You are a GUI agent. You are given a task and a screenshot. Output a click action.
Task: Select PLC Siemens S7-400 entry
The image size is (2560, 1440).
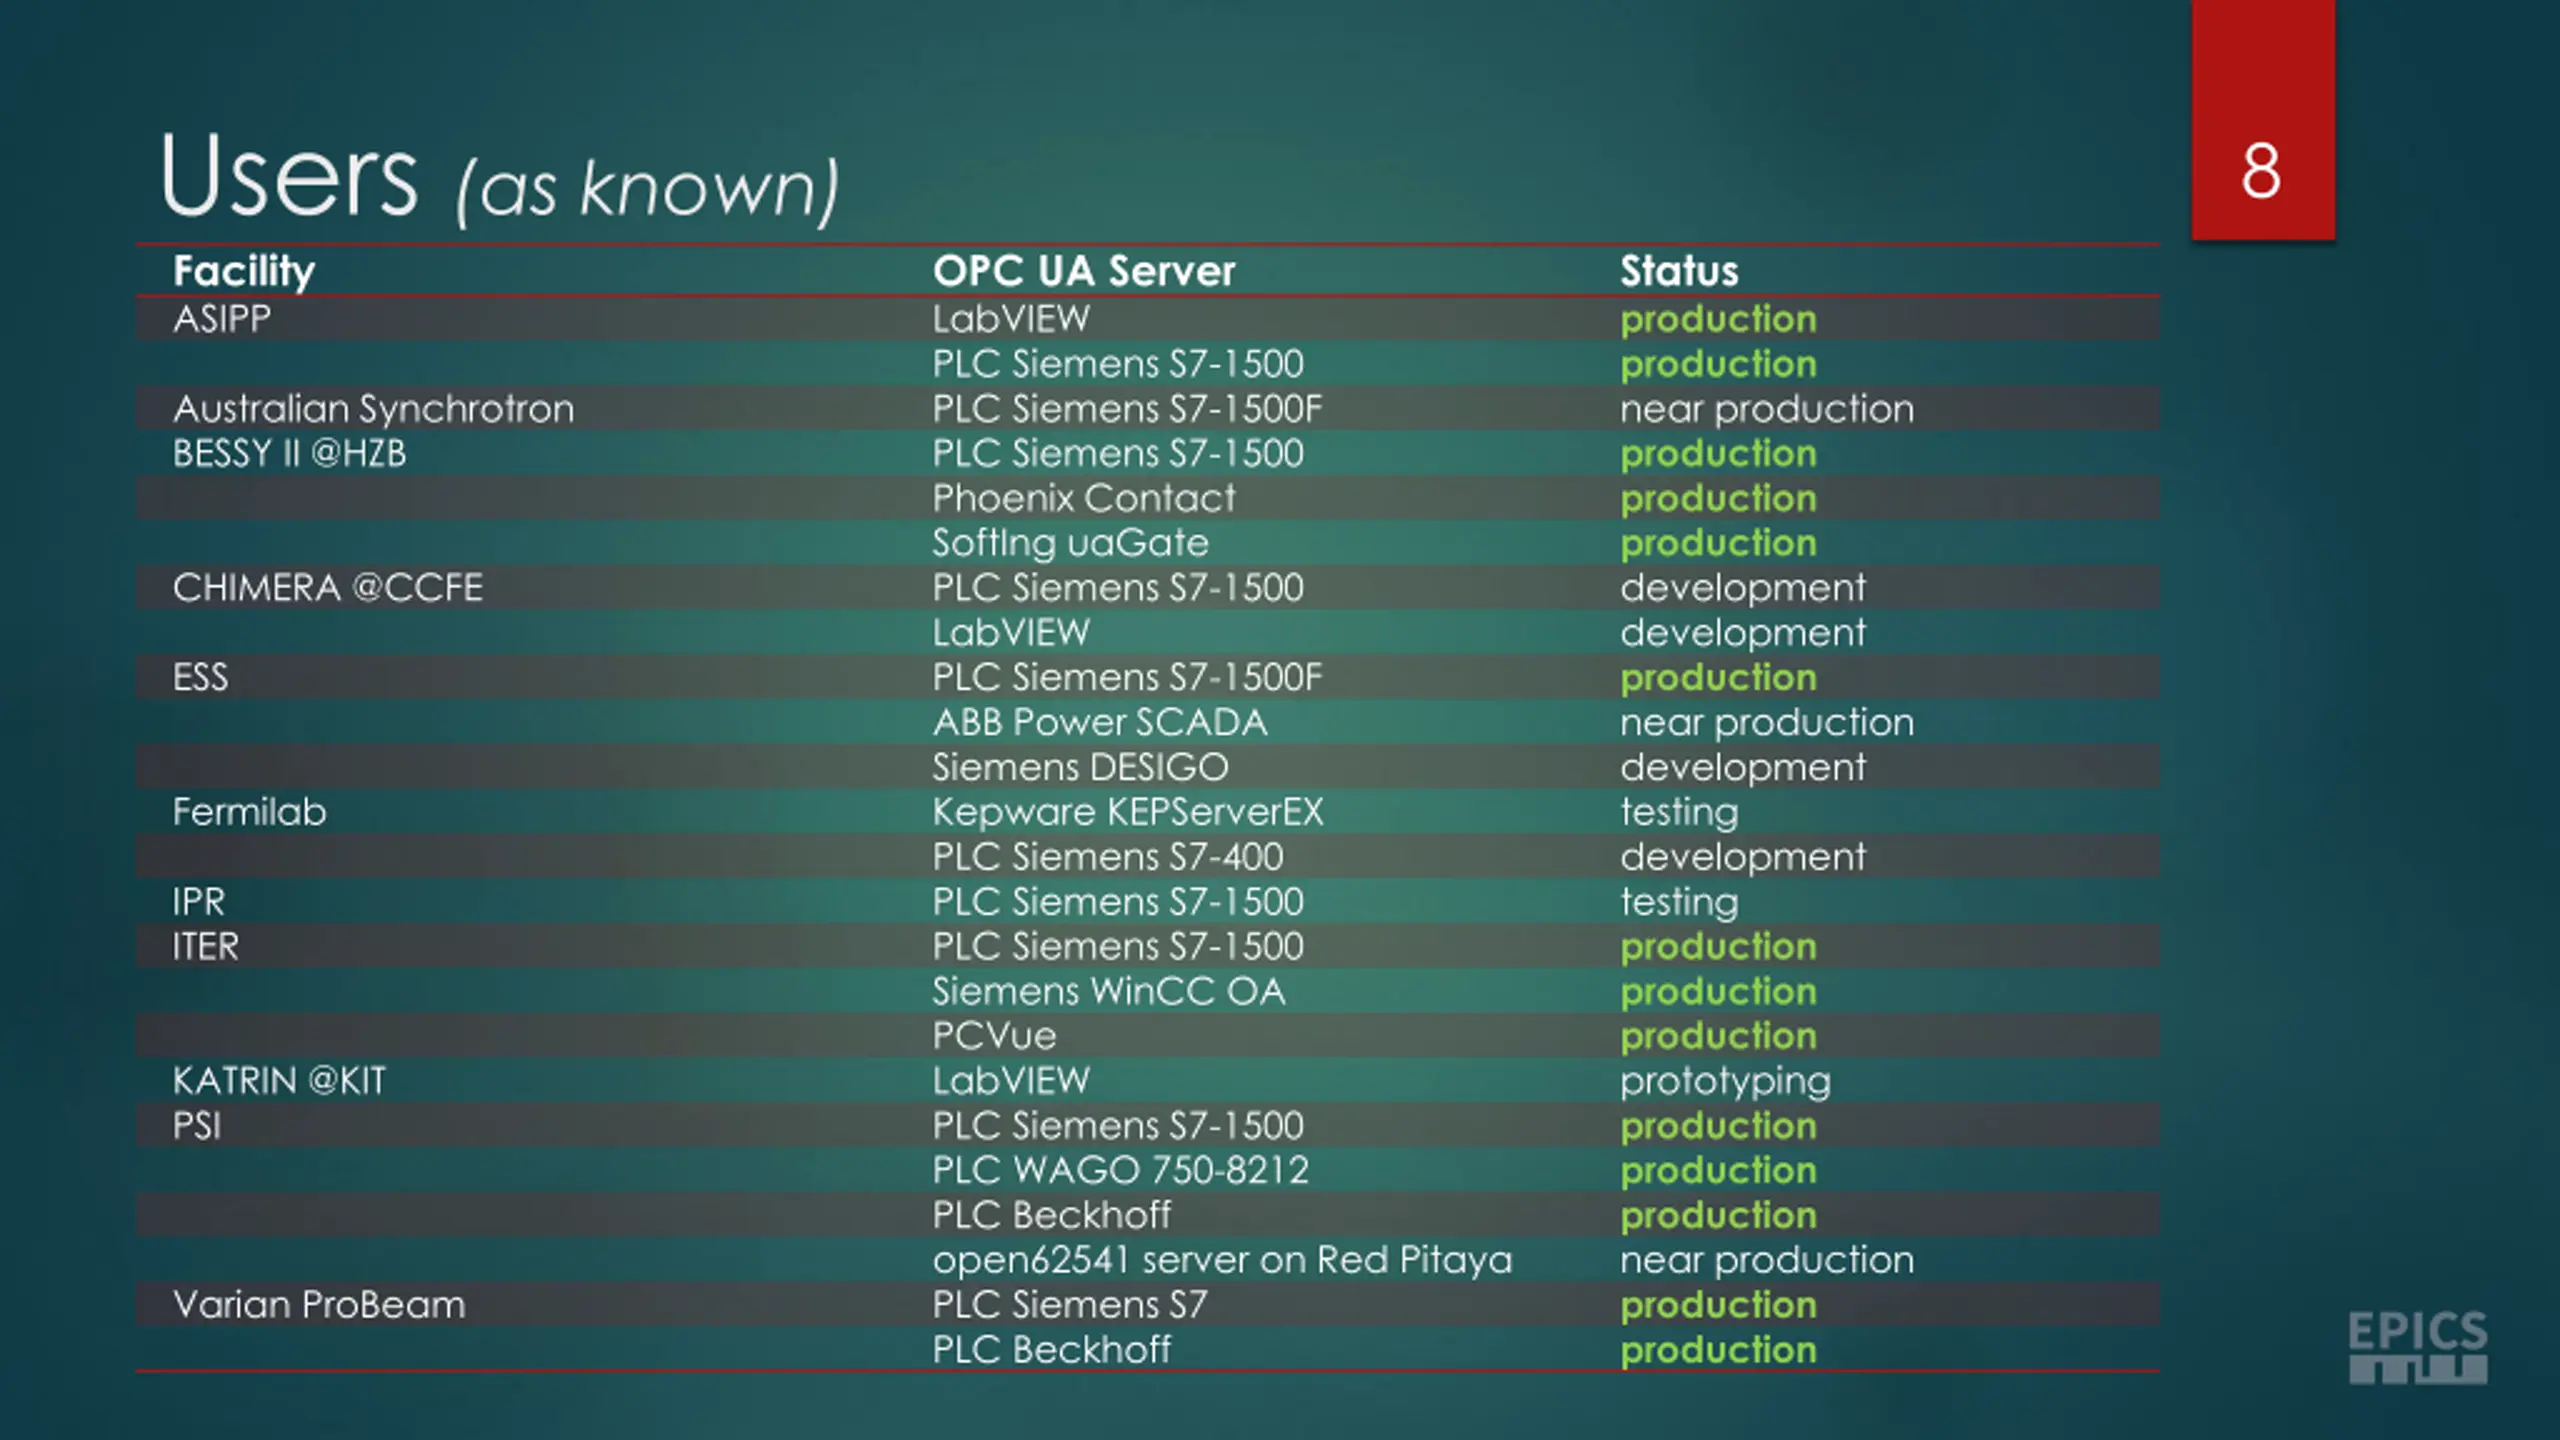1108,857
